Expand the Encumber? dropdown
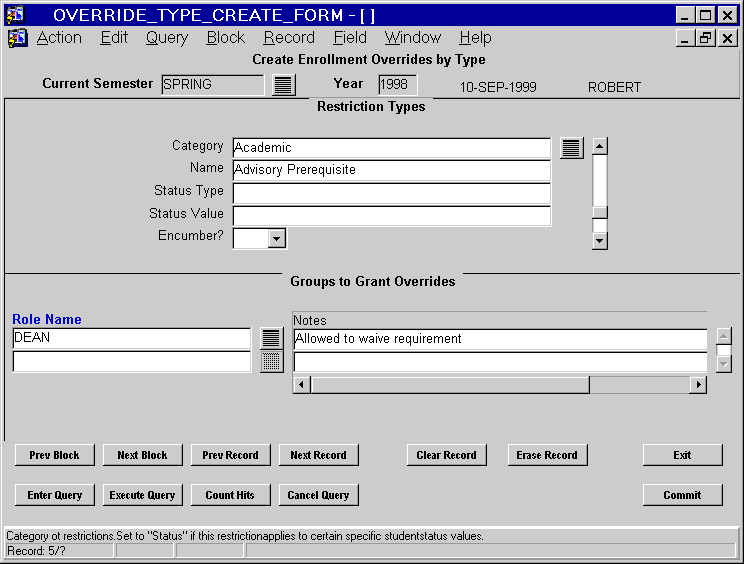744x564 pixels. pyautogui.click(x=277, y=238)
